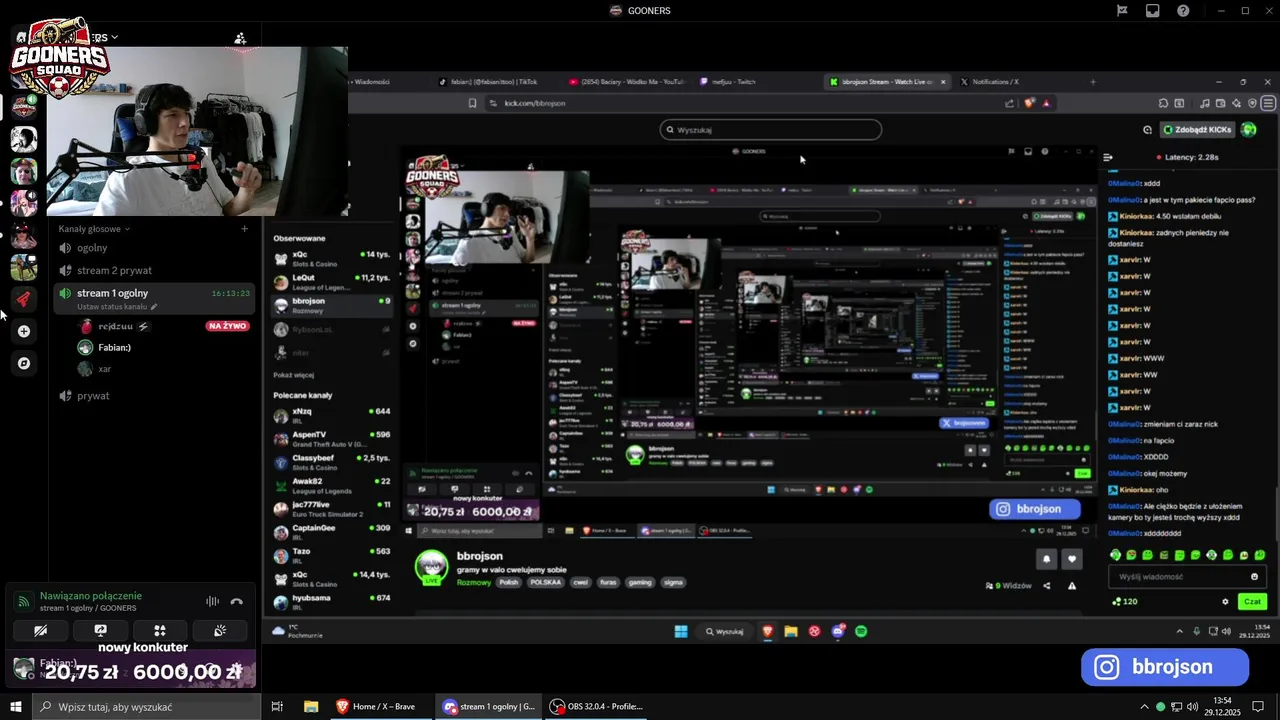This screenshot has width=1280, height=720.
Task: Open OBS 32.0.4 from the taskbar
Action: [597, 706]
